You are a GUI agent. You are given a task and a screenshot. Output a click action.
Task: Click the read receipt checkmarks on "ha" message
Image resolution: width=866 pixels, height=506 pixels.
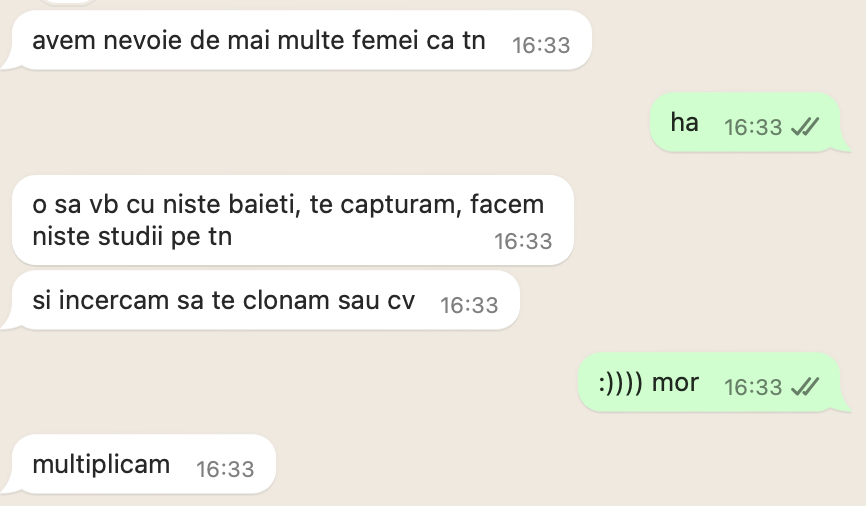coord(805,127)
